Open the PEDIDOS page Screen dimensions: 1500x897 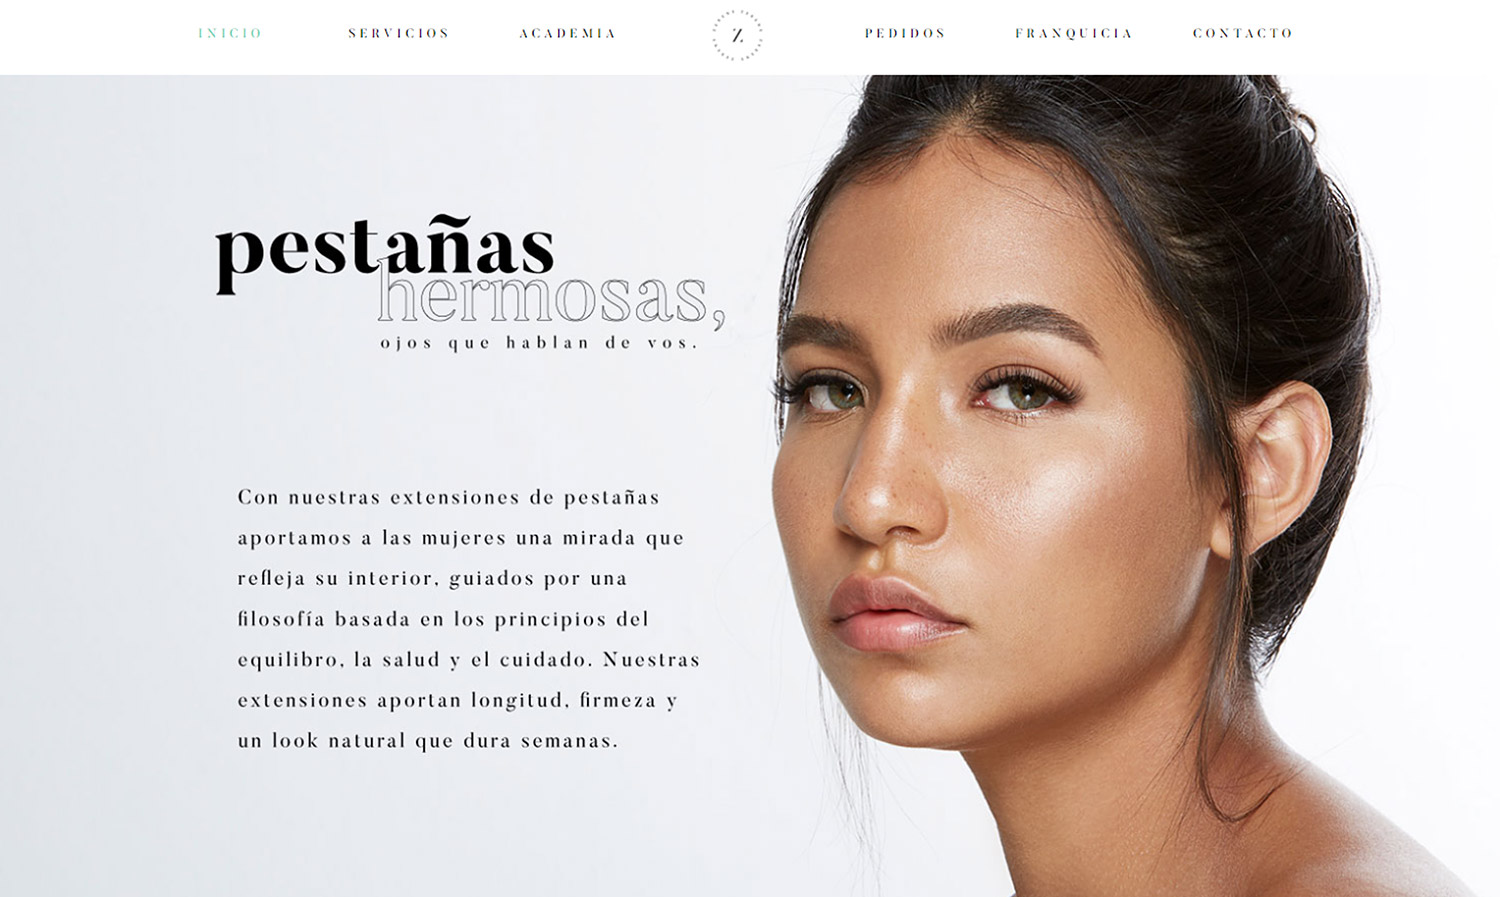click(x=905, y=33)
